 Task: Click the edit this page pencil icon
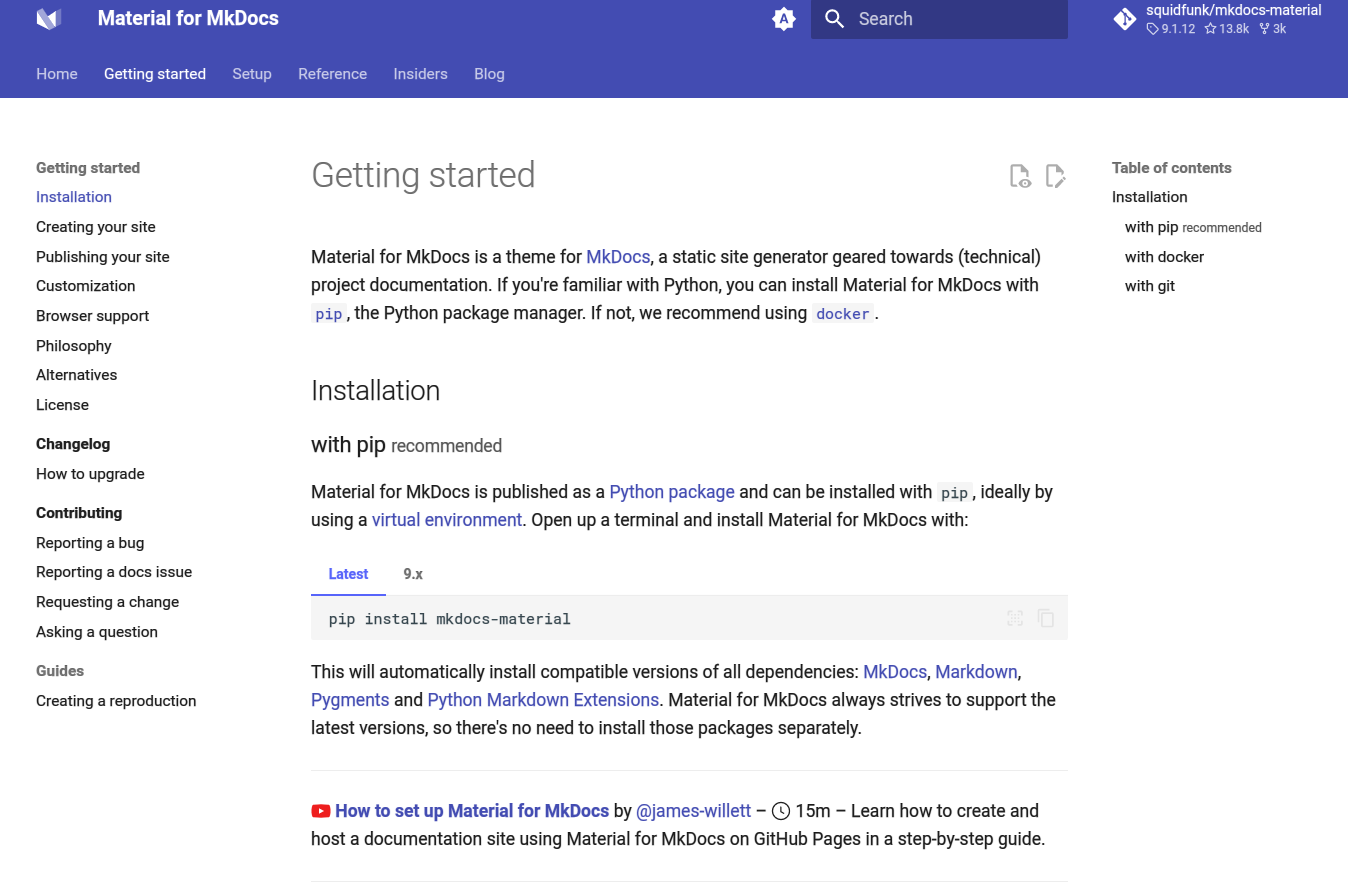click(1055, 175)
